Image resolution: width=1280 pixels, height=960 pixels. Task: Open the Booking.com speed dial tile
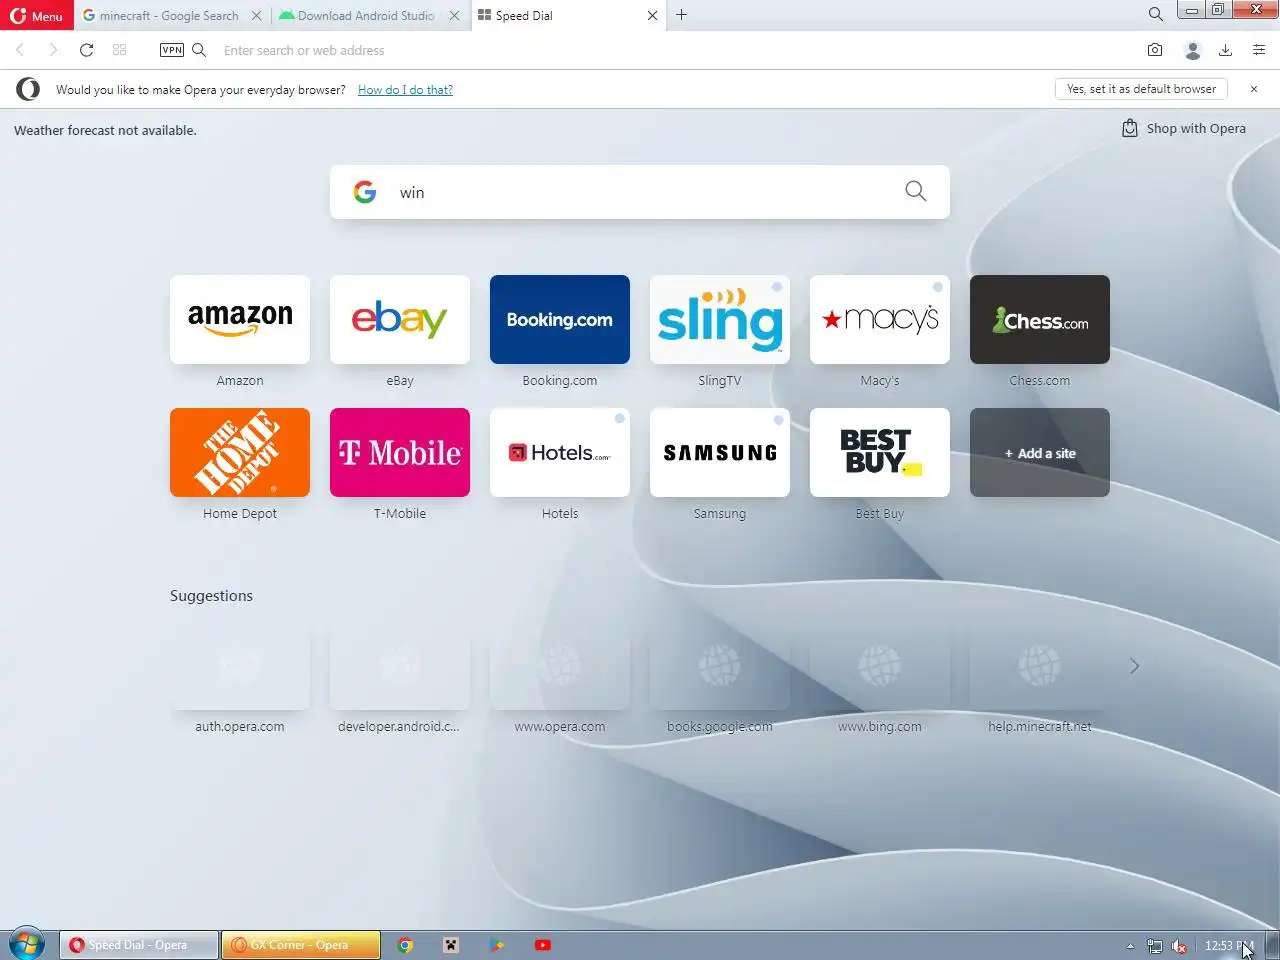point(560,319)
